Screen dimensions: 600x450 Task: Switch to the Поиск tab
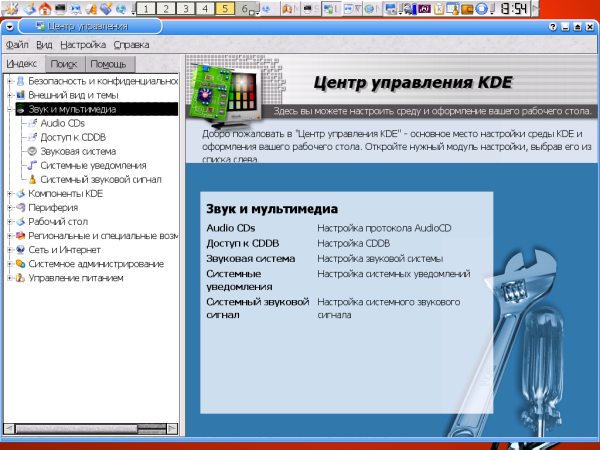tap(64, 64)
